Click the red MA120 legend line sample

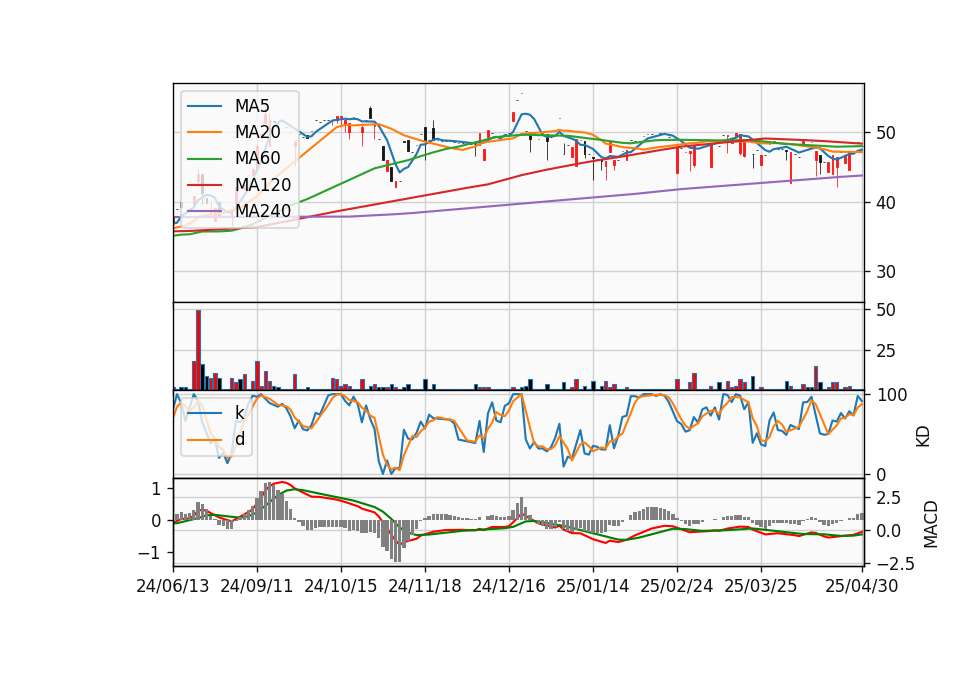[204, 185]
